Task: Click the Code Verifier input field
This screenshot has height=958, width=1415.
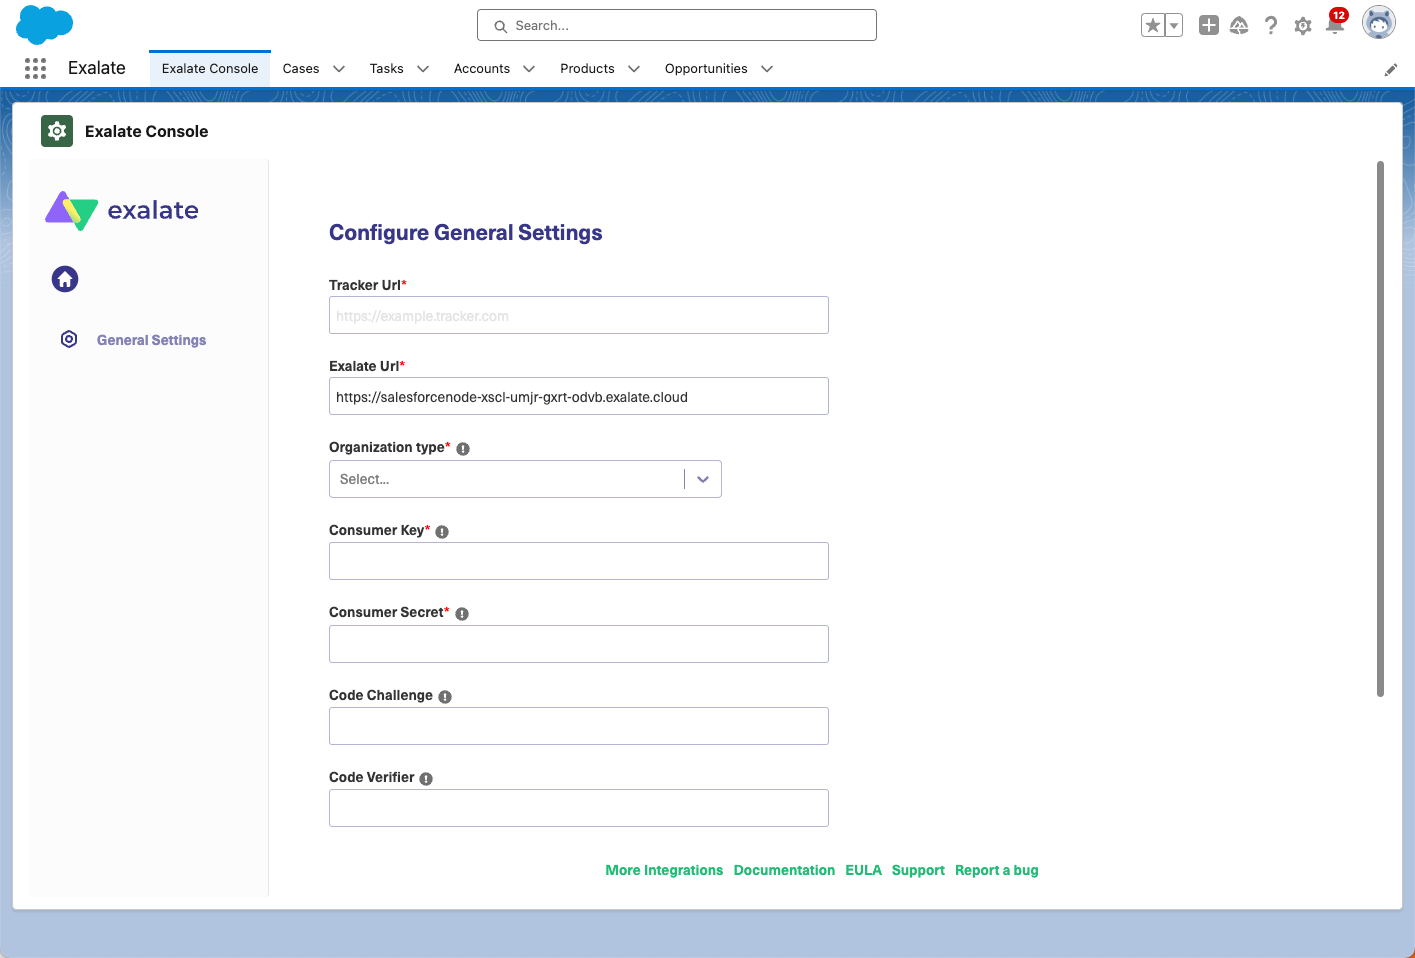Action: (579, 808)
